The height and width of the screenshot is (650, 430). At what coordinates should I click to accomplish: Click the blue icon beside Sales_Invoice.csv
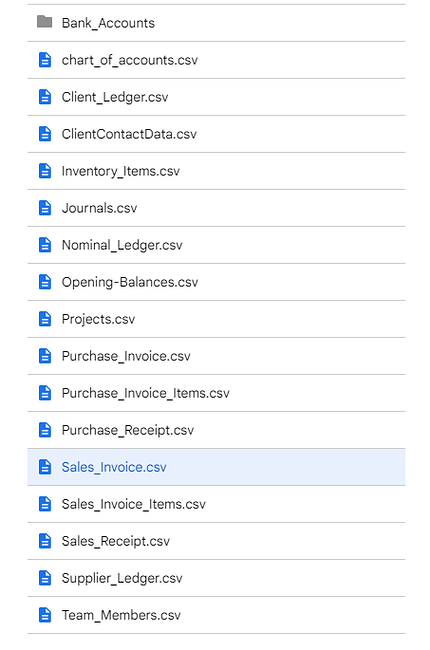pyautogui.click(x=45, y=467)
